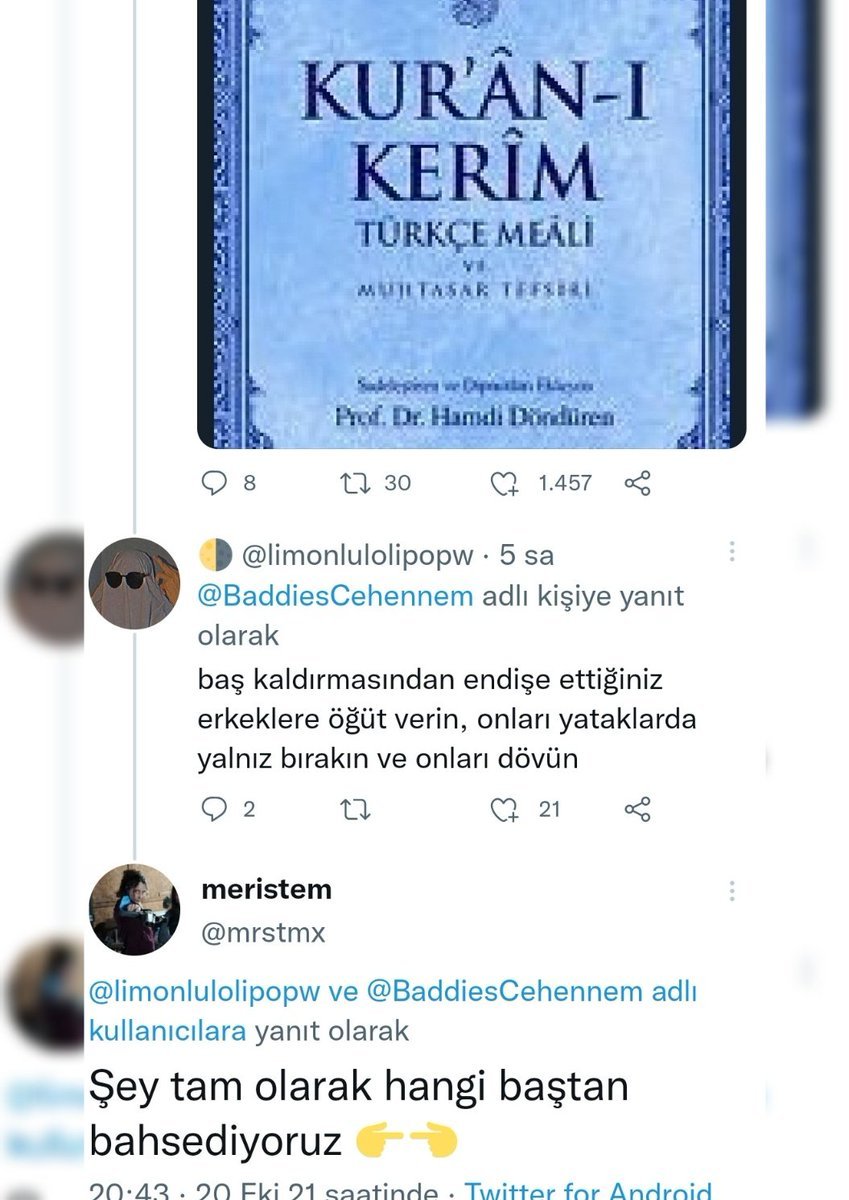Open @limonlulolipopw mention in meristem's reply
The image size is (849, 1200).
[205, 991]
